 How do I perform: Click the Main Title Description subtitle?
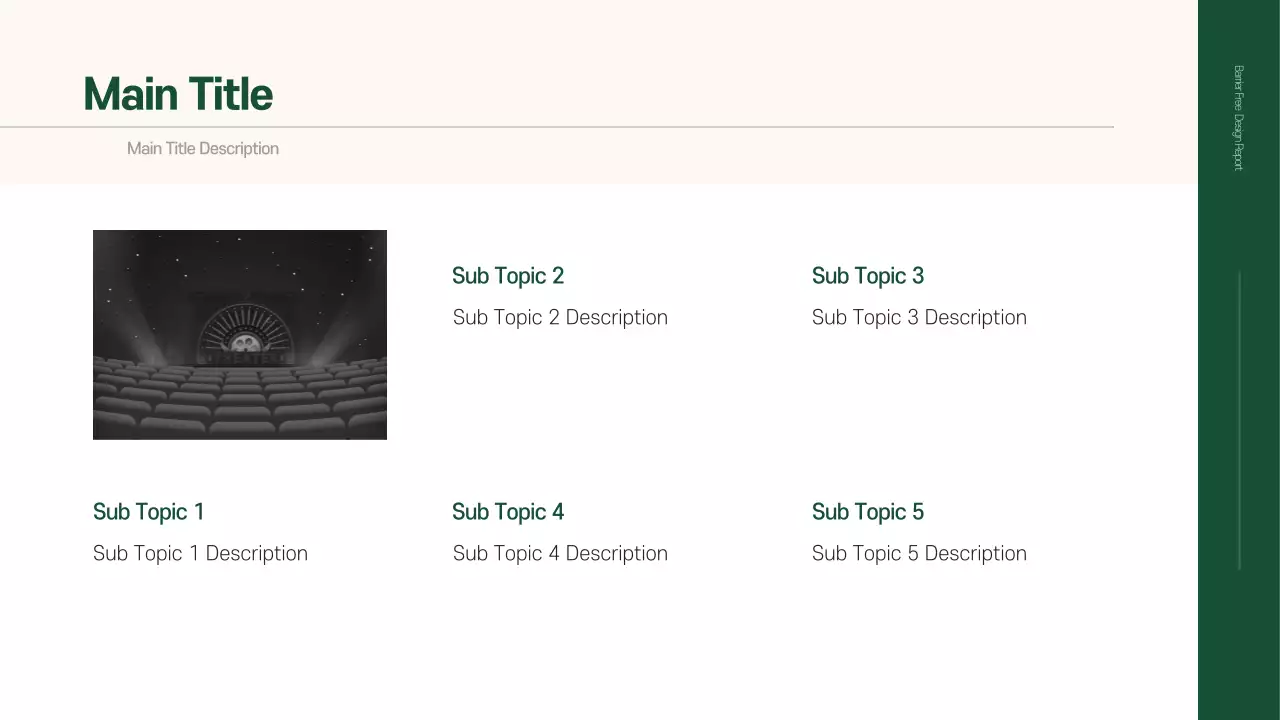pyautogui.click(x=203, y=149)
